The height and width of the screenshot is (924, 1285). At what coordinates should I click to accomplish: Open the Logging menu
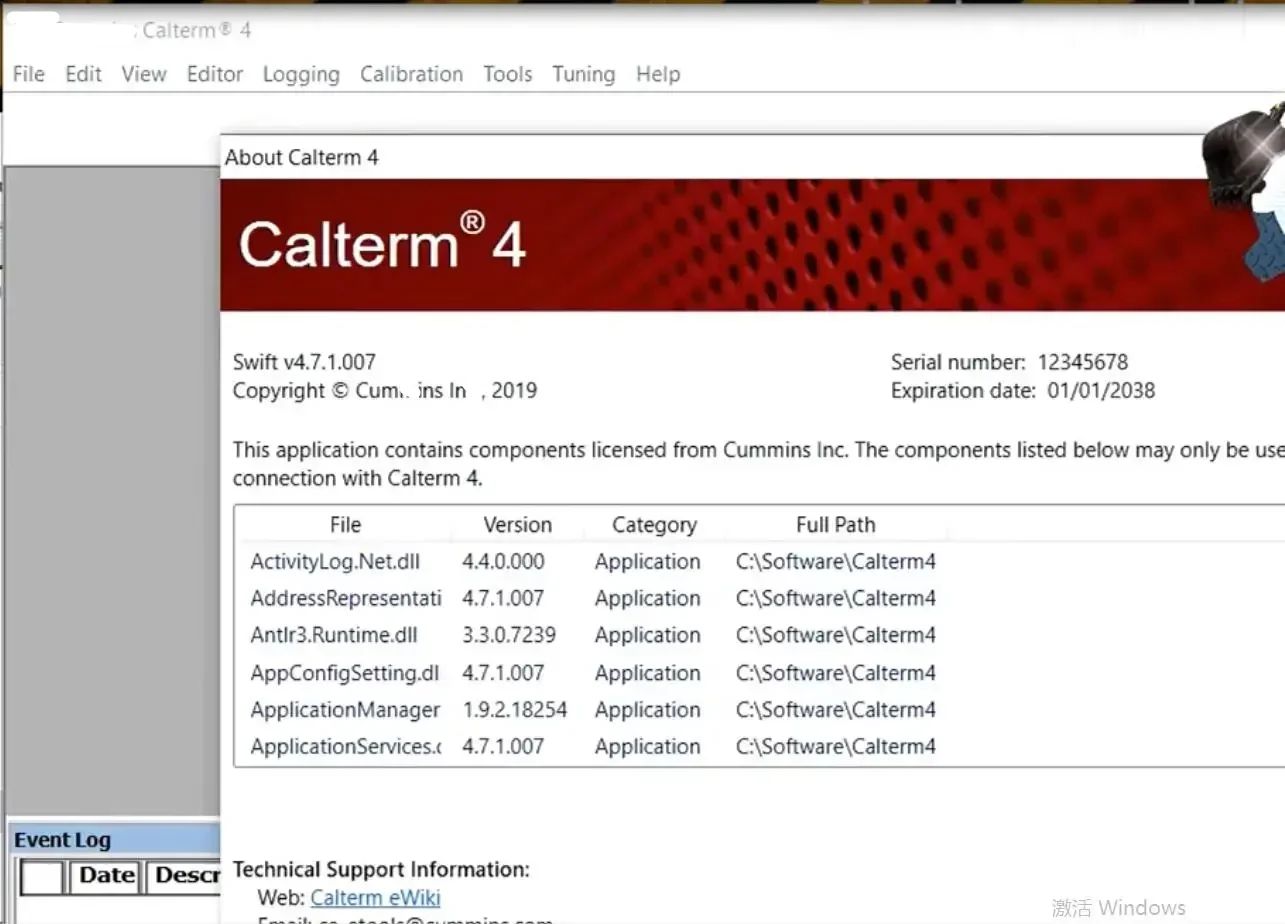point(301,74)
